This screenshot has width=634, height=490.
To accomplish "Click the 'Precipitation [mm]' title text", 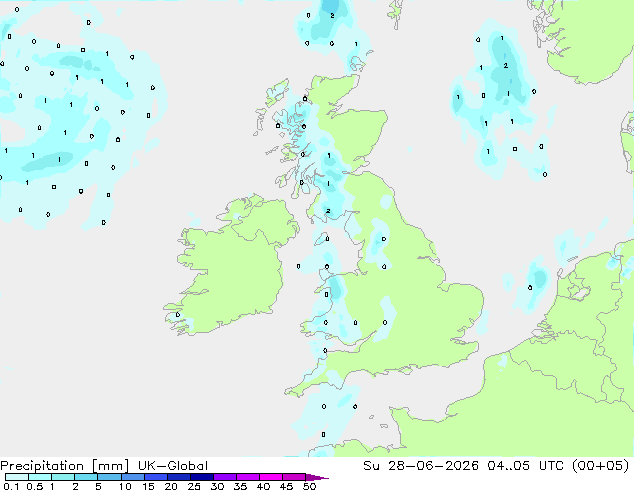I will (65, 466).
